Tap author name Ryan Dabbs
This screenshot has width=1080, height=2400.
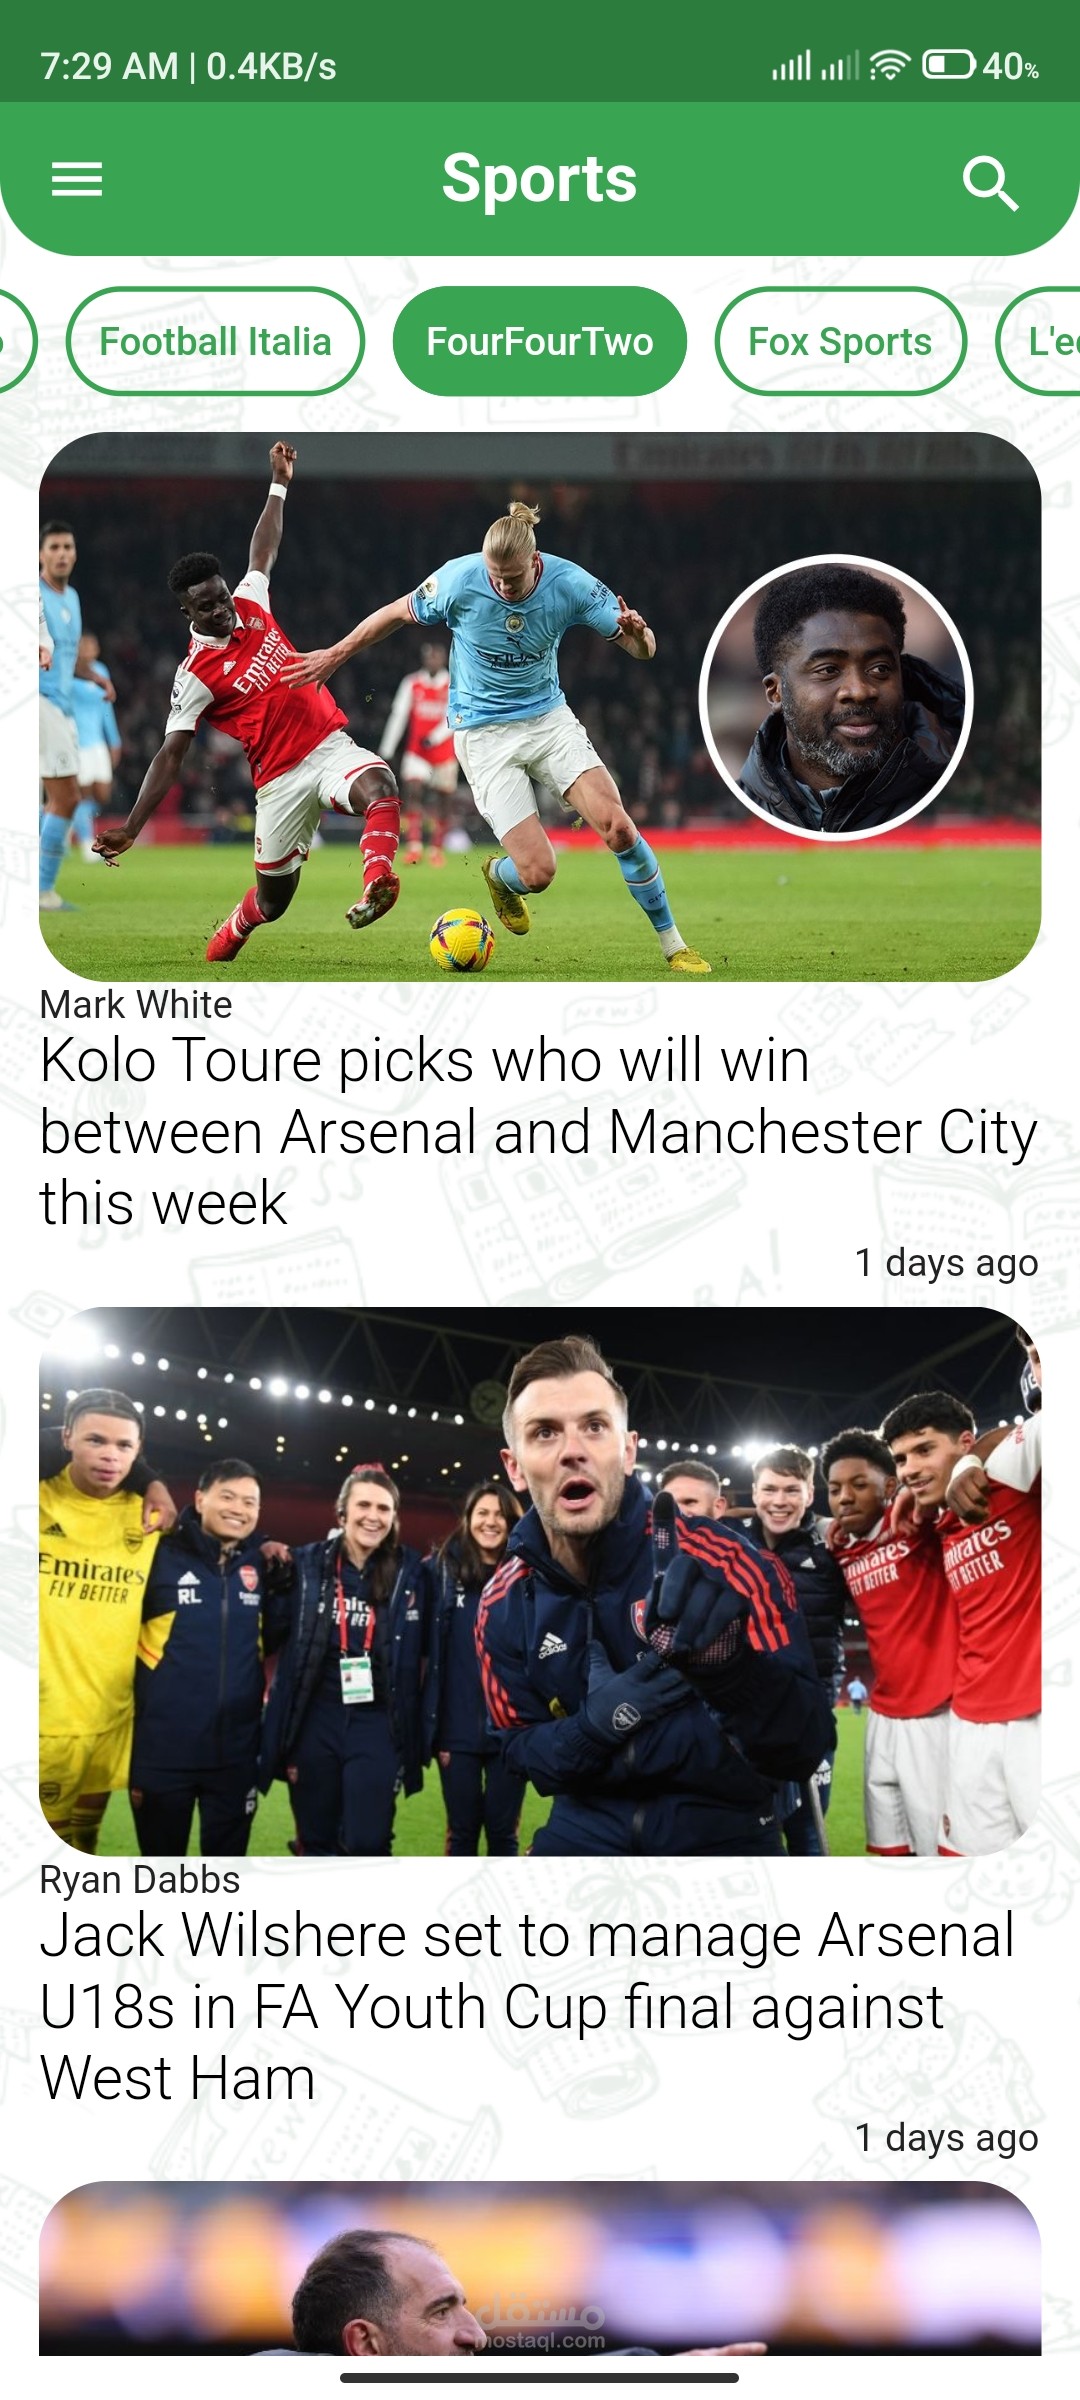[x=140, y=1880]
